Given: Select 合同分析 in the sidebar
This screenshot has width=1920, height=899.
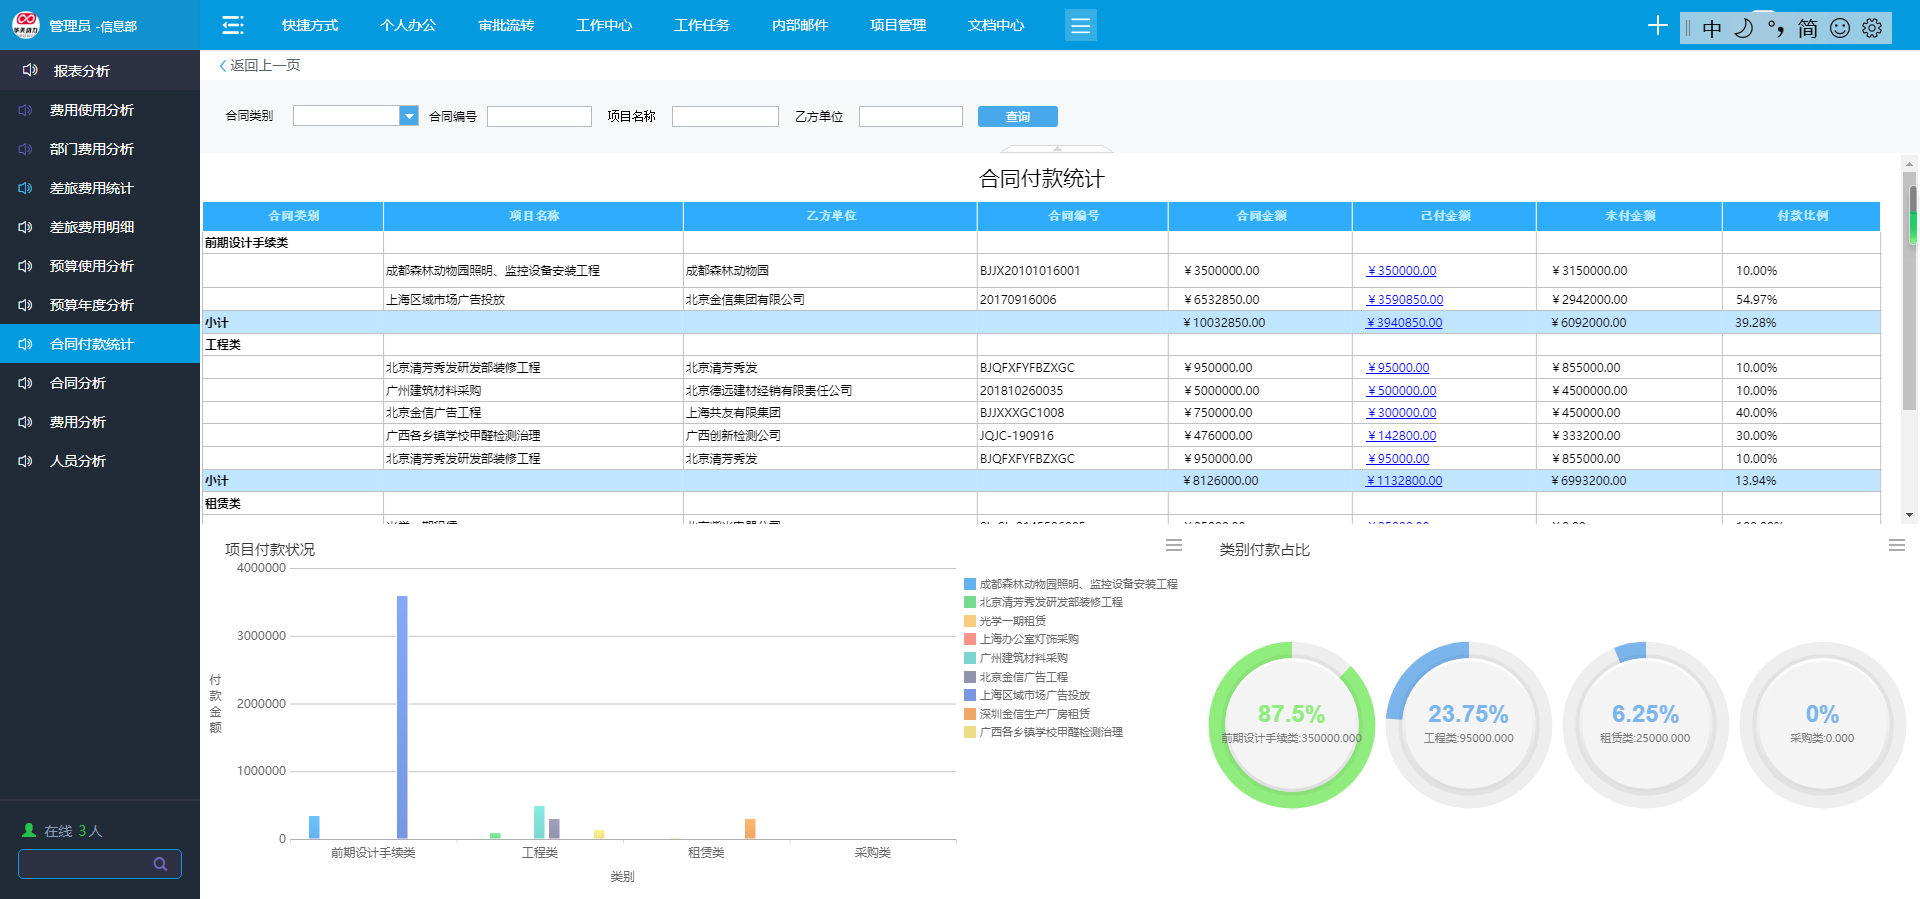Looking at the screenshot, I should point(78,383).
